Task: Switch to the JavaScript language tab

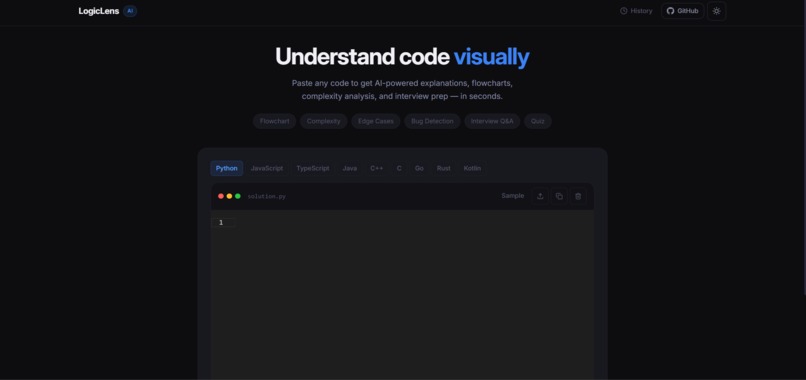Action: coord(267,168)
